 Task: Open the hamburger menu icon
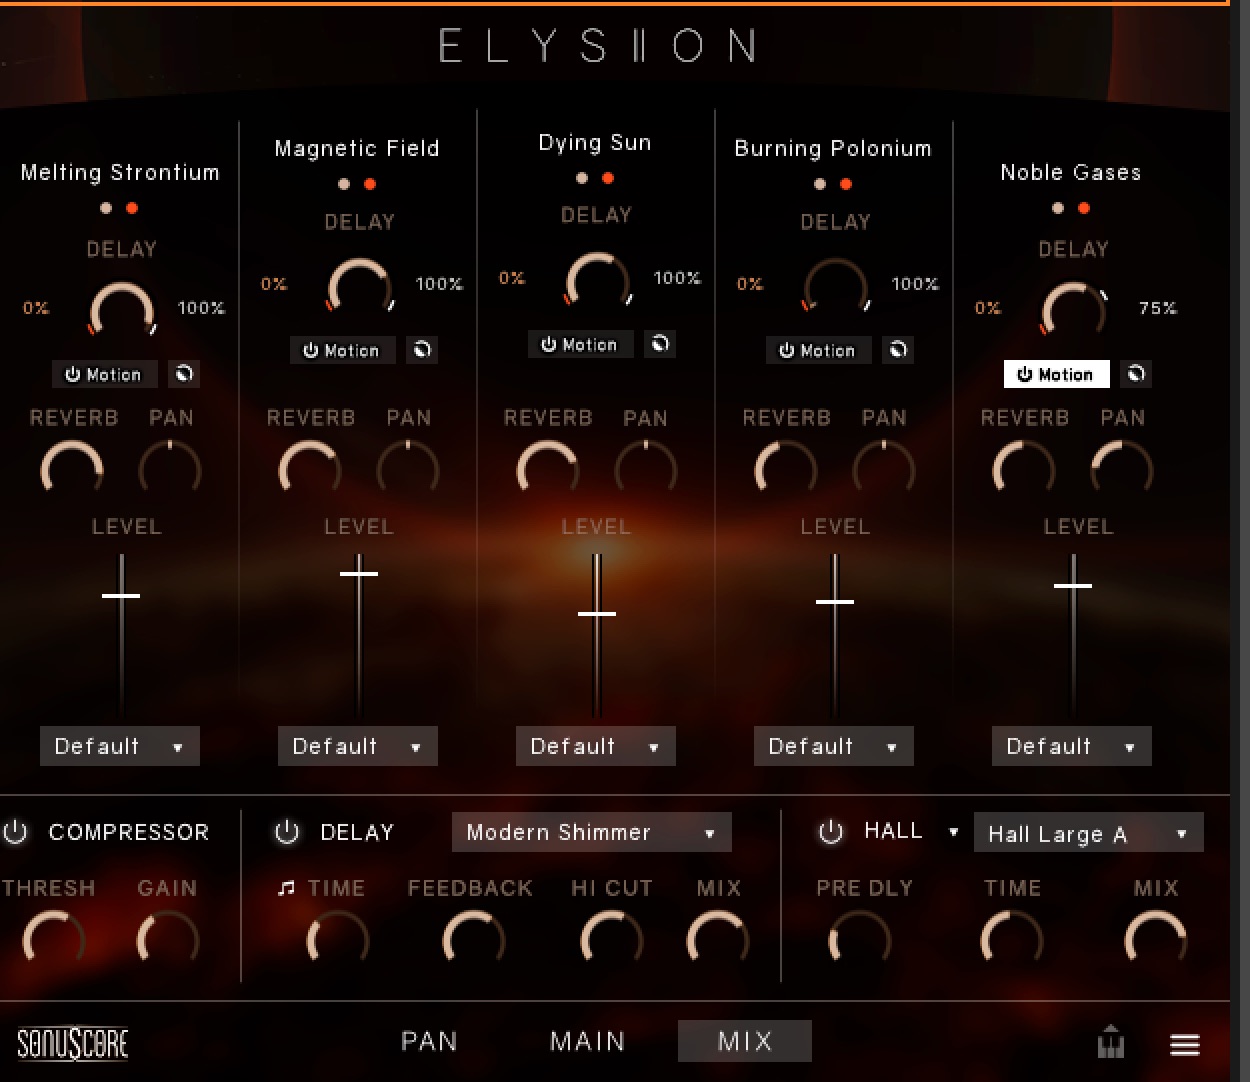click(1185, 1045)
